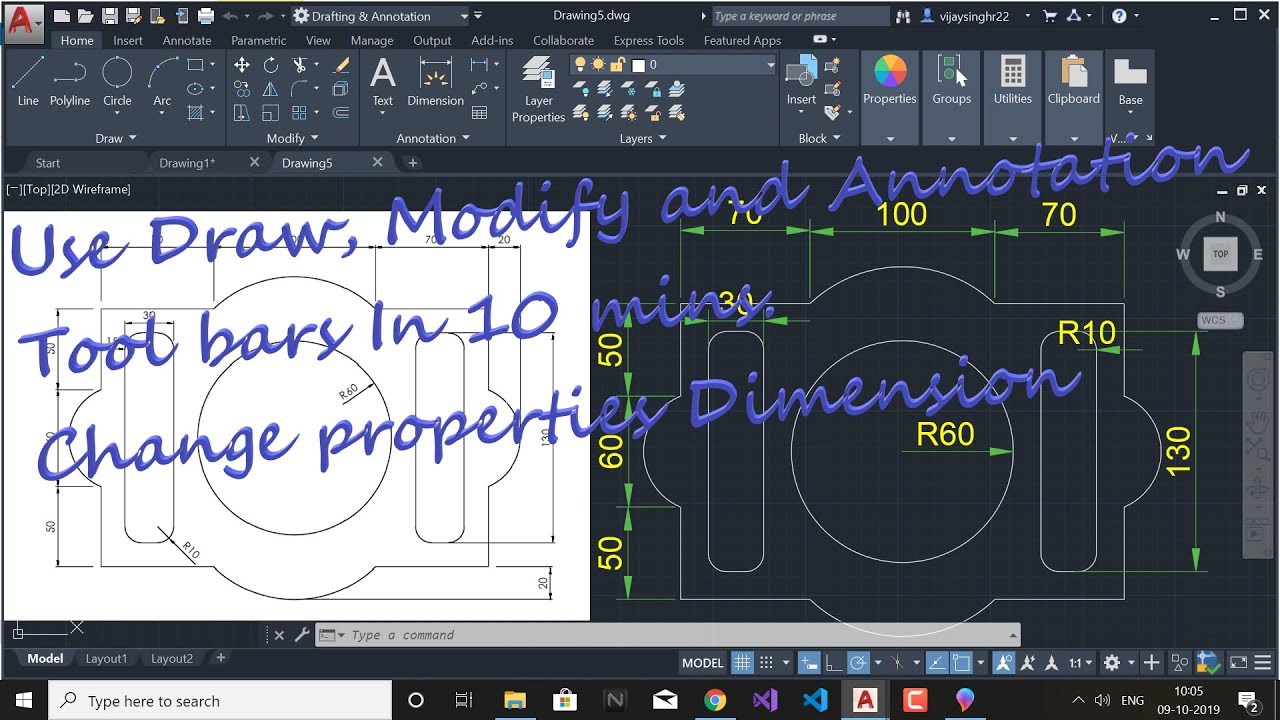Image resolution: width=1280 pixels, height=720 pixels.
Task: Select the Polyline tool
Action: (70, 80)
